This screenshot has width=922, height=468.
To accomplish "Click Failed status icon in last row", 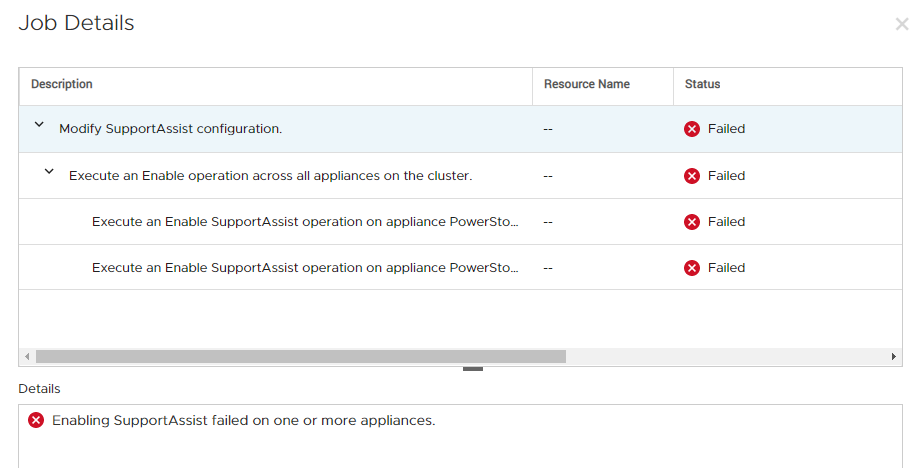I will point(691,268).
